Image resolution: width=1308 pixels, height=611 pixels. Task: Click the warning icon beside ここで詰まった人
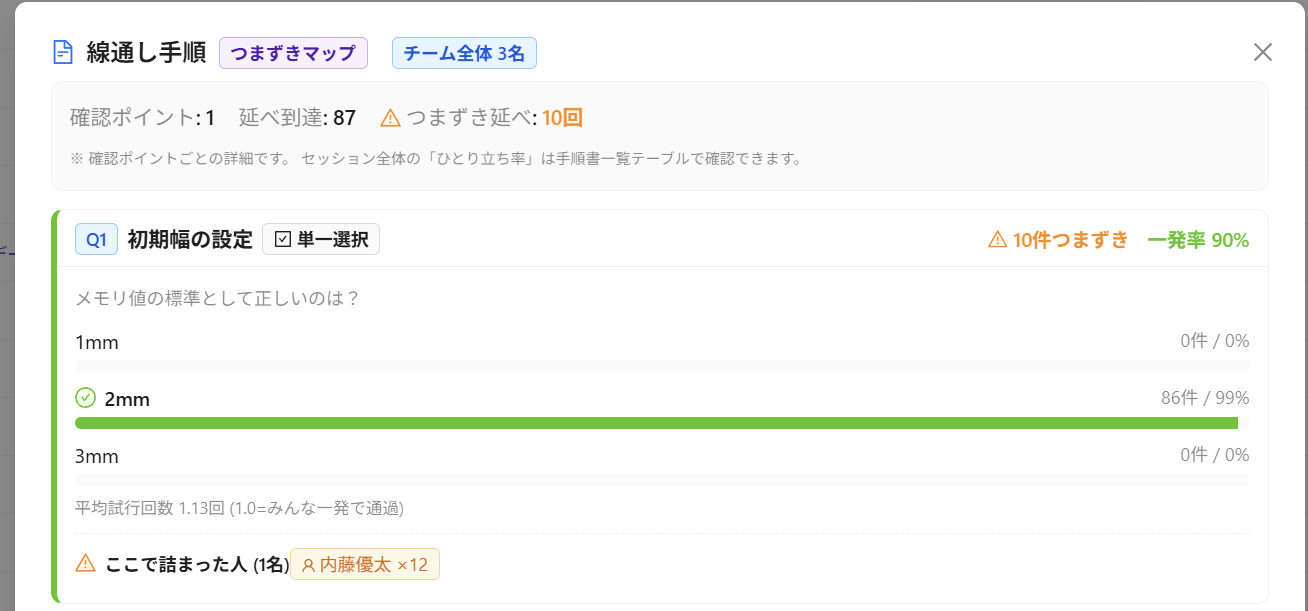tap(86, 564)
